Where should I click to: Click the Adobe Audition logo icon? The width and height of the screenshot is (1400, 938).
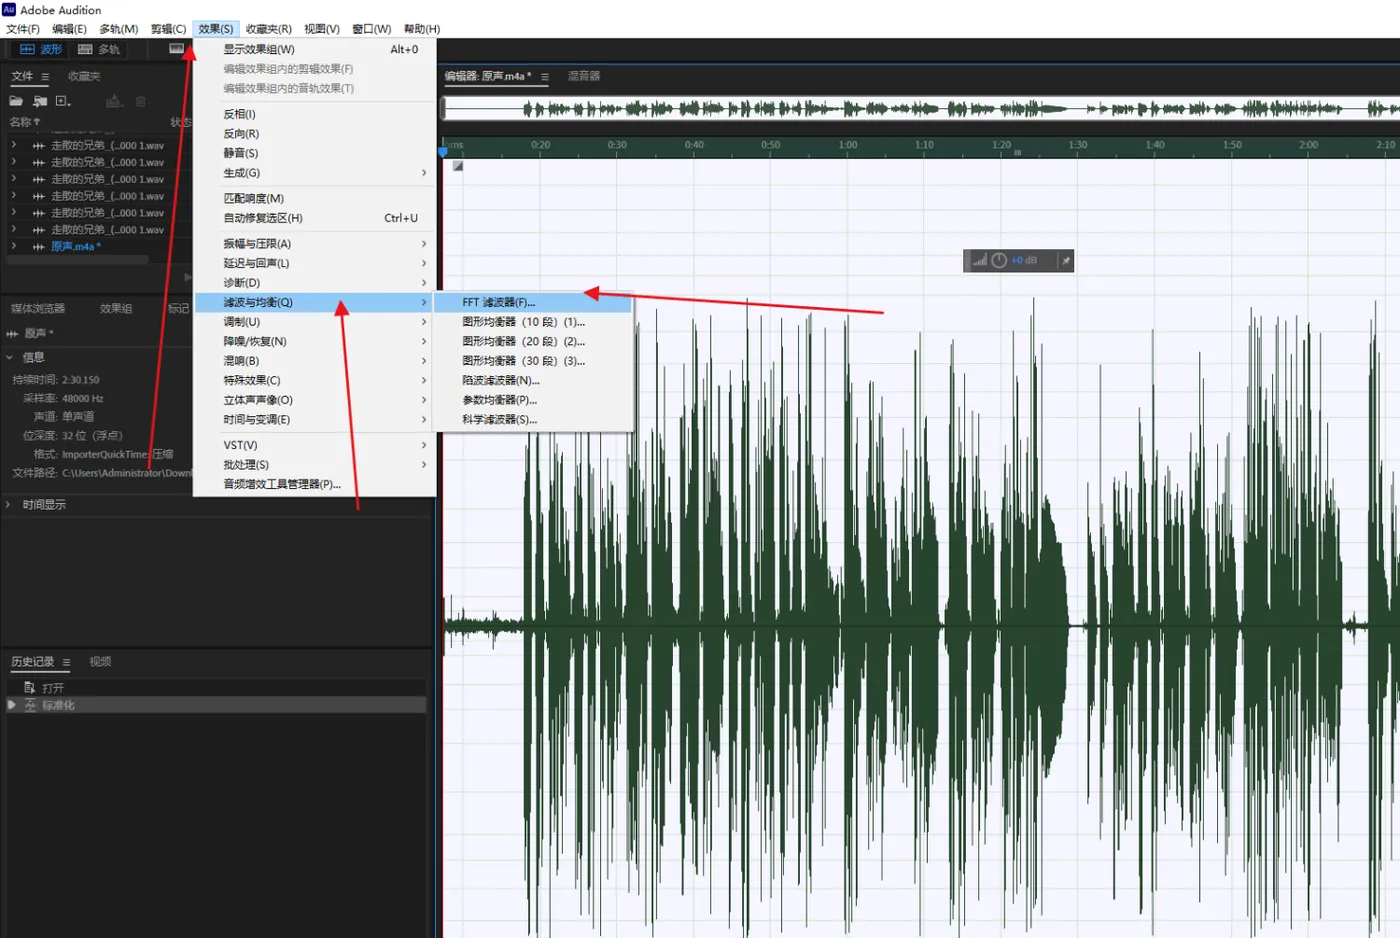9,9
